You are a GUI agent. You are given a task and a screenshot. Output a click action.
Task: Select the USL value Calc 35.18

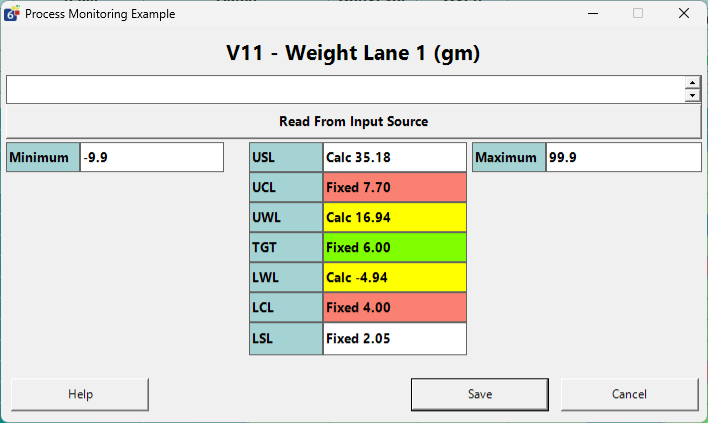tap(395, 157)
